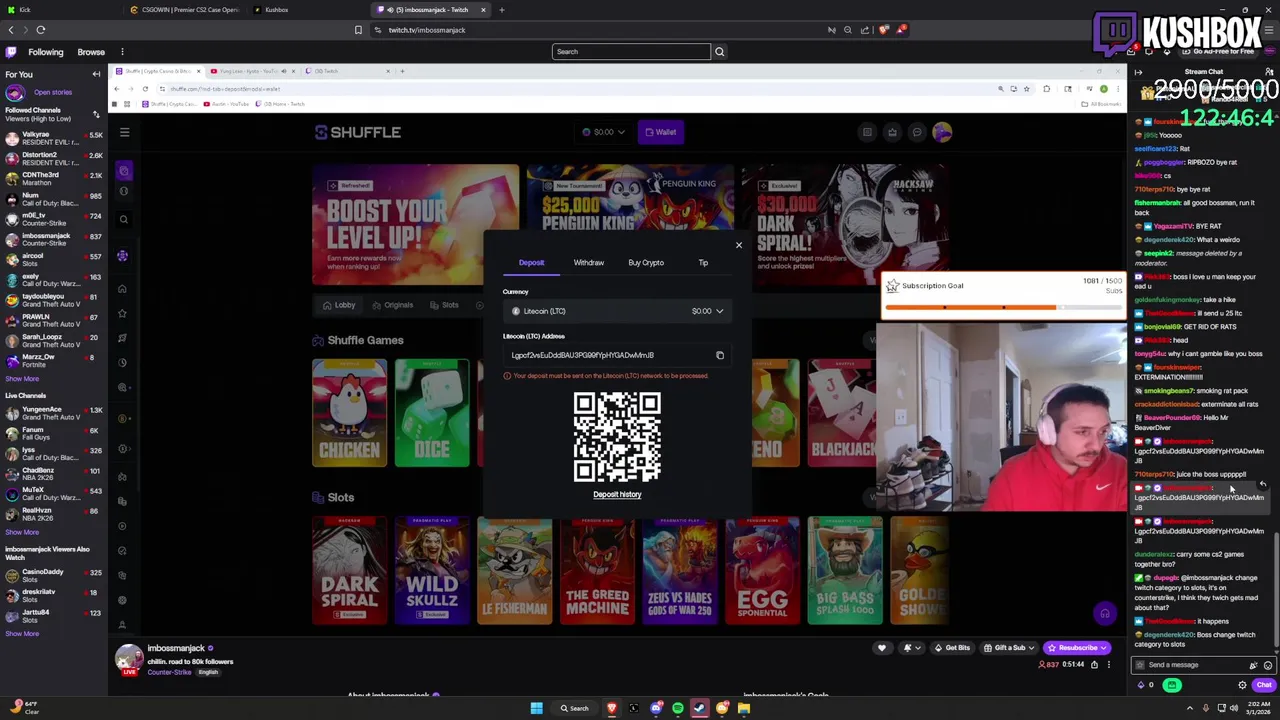Open CasinoDaddy channel in sidebar
The image size is (1280, 720).
tap(54, 575)
